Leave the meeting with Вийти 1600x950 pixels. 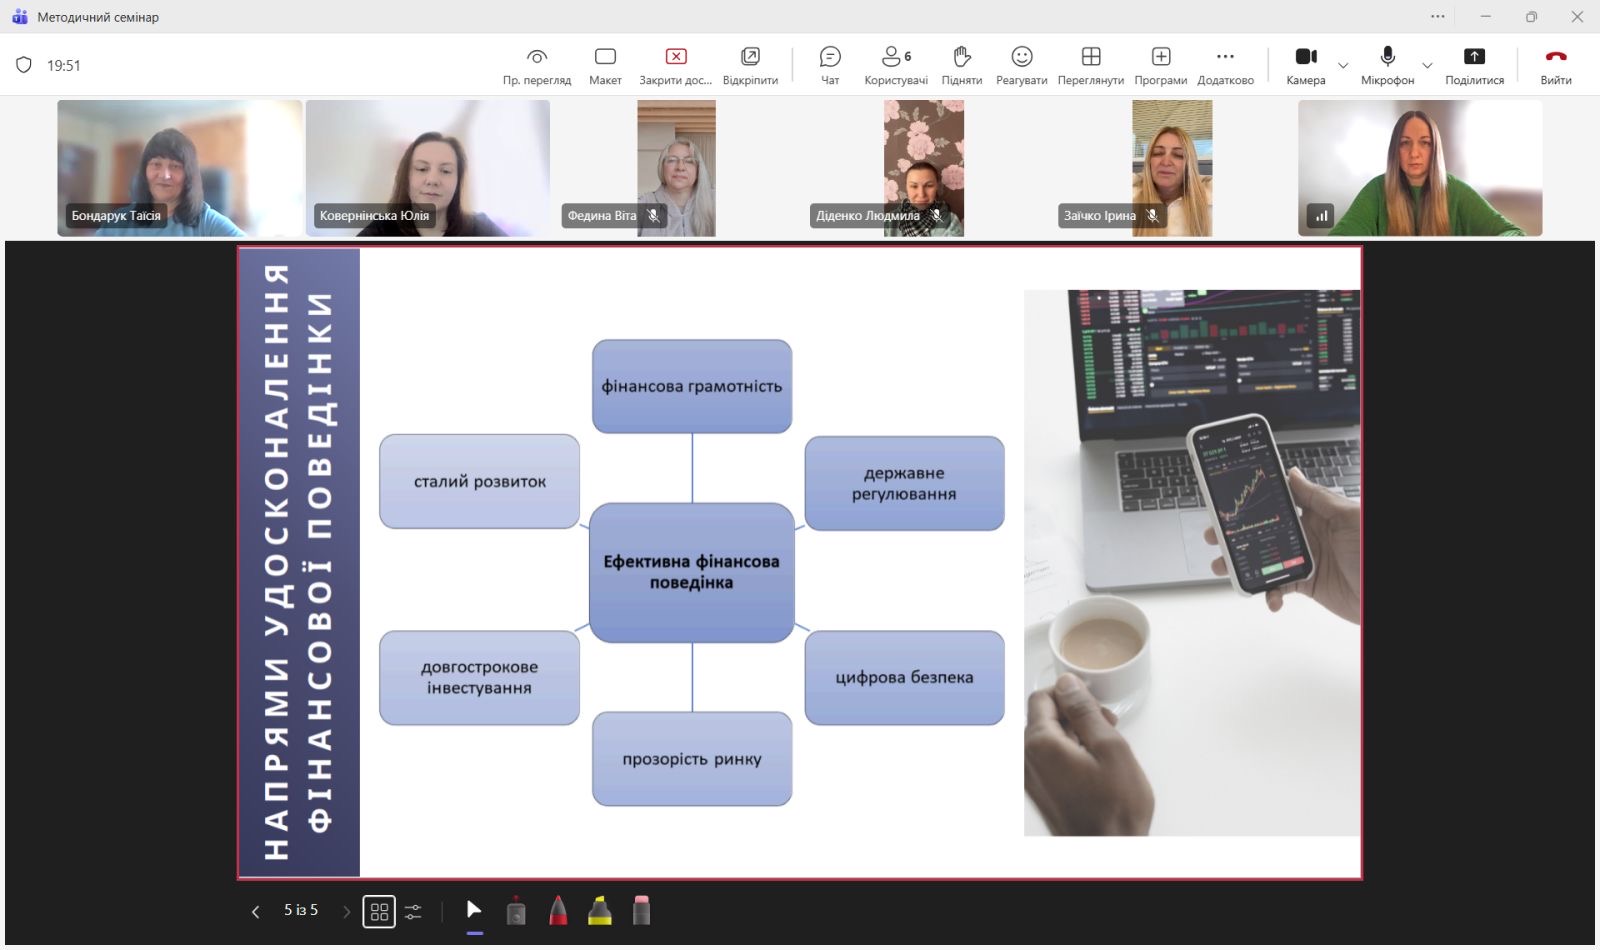pyautogui.click(x=1555, y=65)
